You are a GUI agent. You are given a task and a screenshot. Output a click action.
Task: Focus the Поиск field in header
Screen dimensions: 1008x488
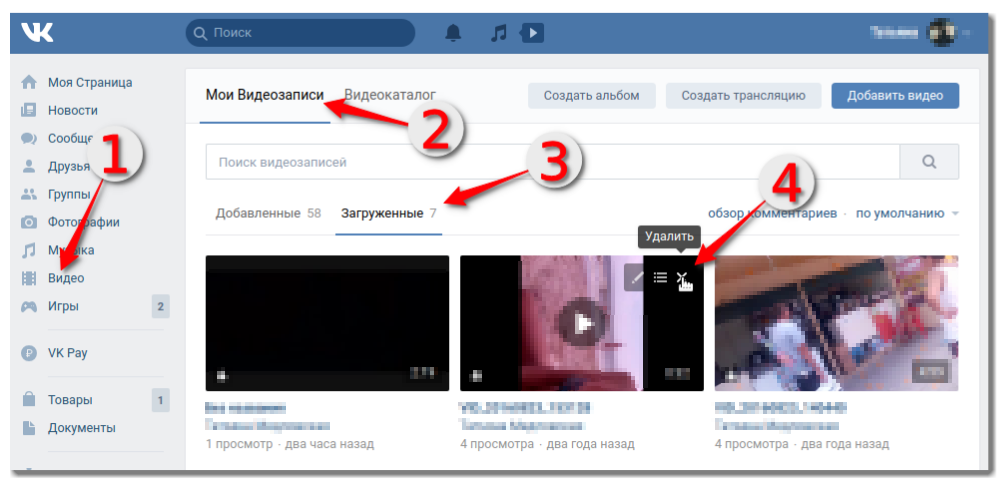pos(300,33)
